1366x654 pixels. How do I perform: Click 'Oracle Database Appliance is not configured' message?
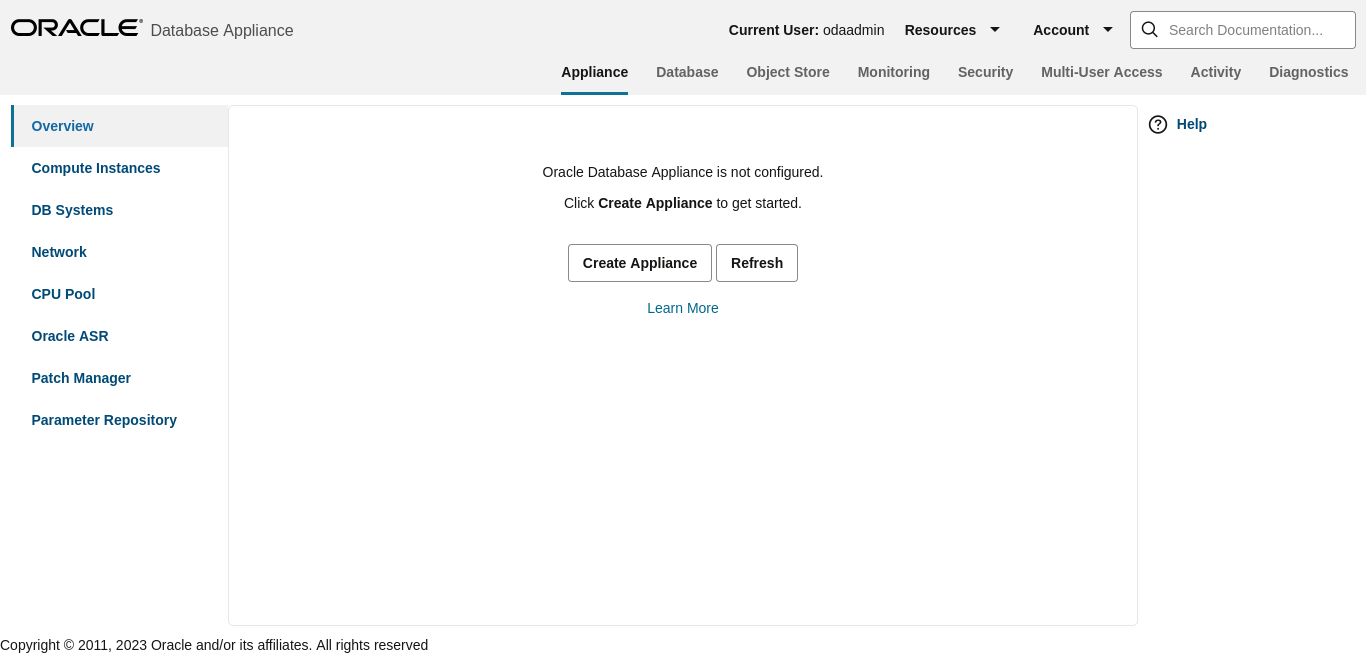click(x=683, y=172)
